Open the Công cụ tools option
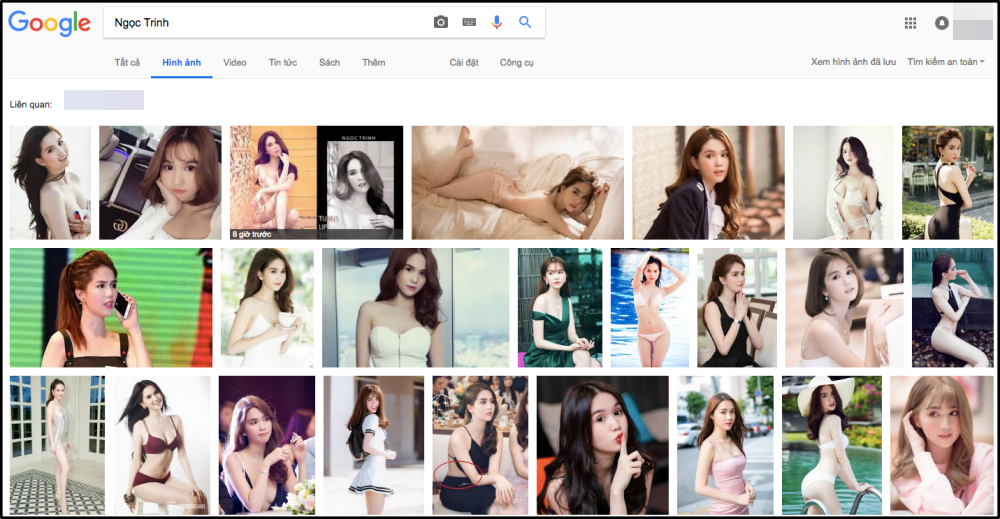1000x519 pixels. [x=517, y=62]
